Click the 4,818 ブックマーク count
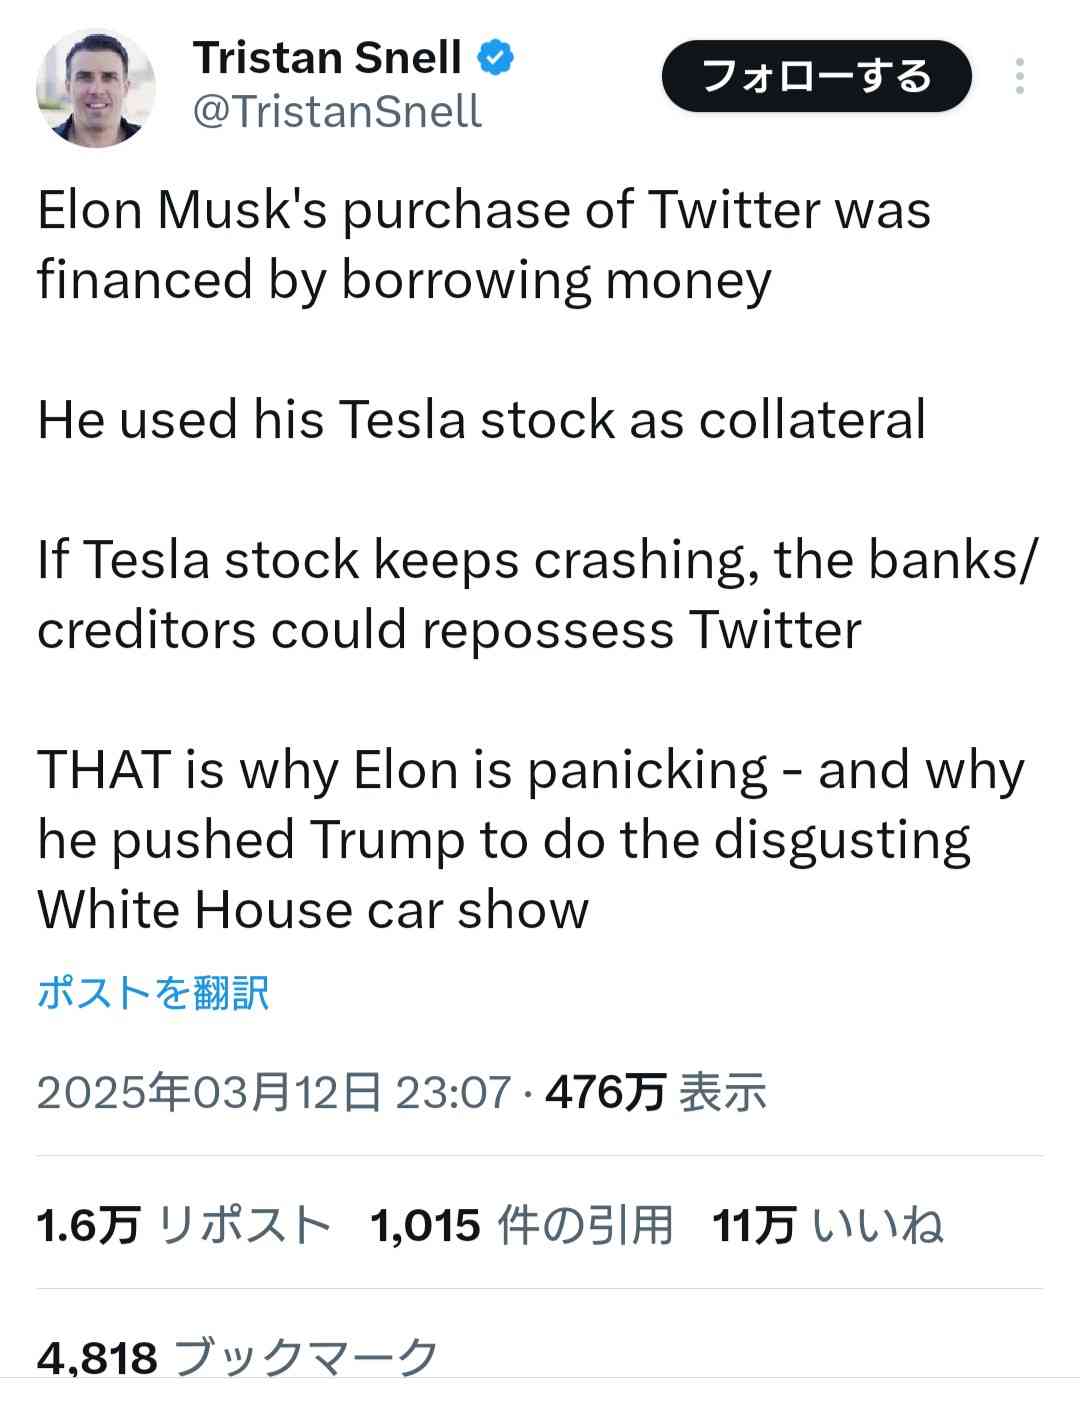This screenshot has width=1080, height=1414. 238,1358
